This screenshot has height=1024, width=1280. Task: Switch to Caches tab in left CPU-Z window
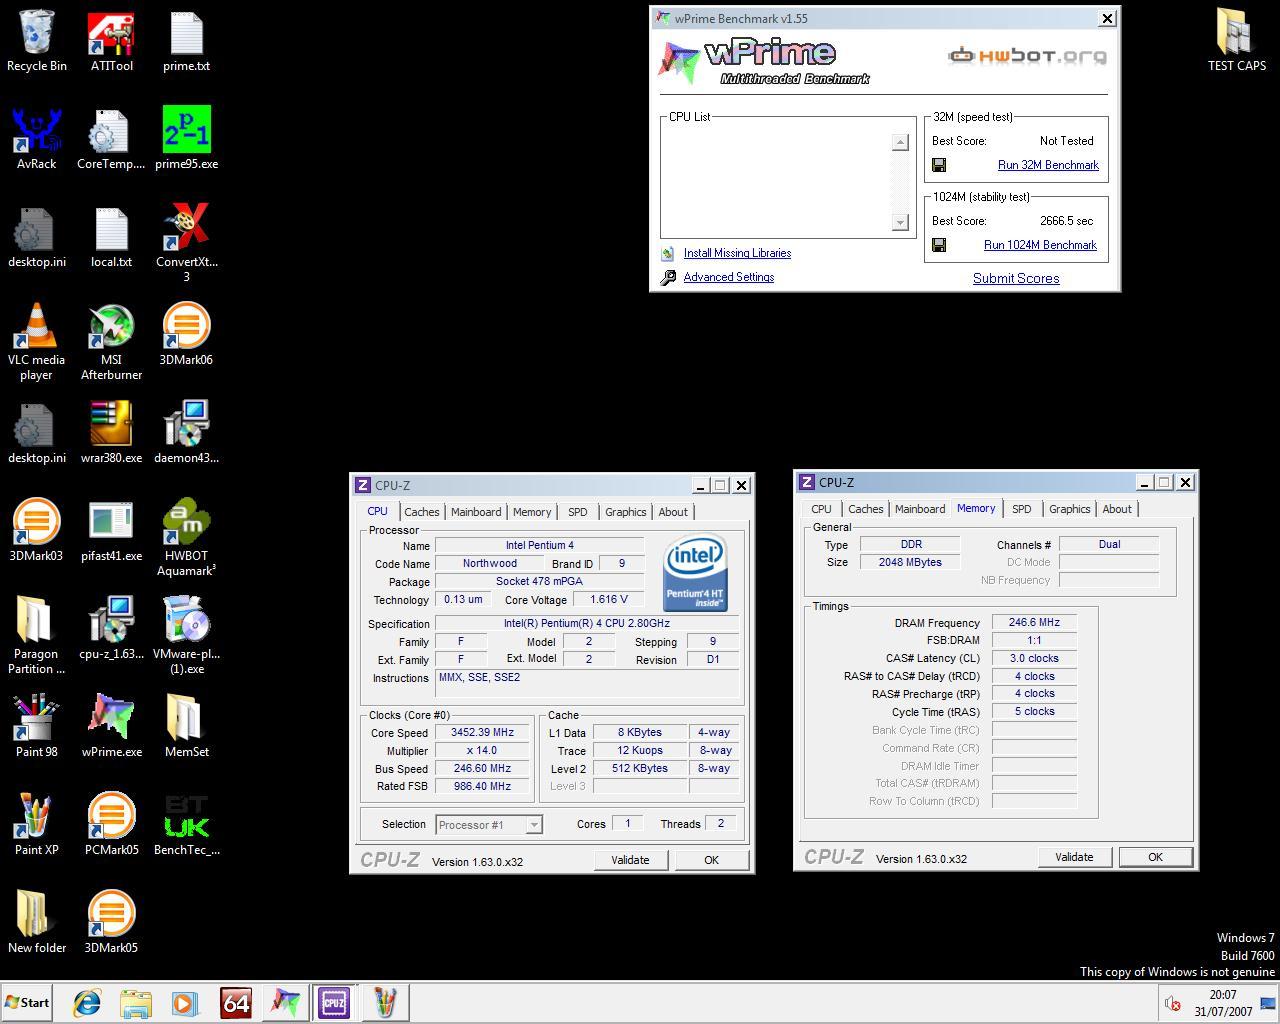[422, 512]
